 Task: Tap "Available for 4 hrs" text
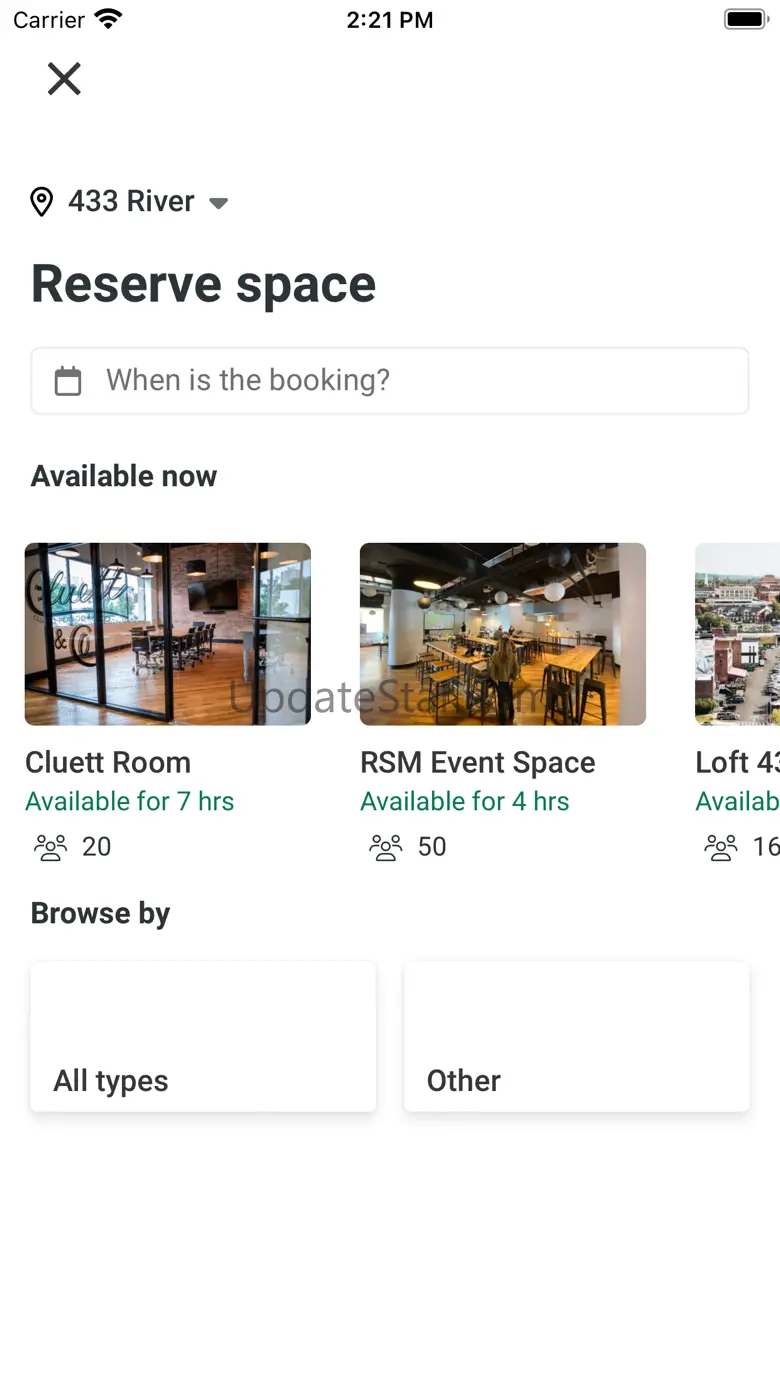pos(465,801)
